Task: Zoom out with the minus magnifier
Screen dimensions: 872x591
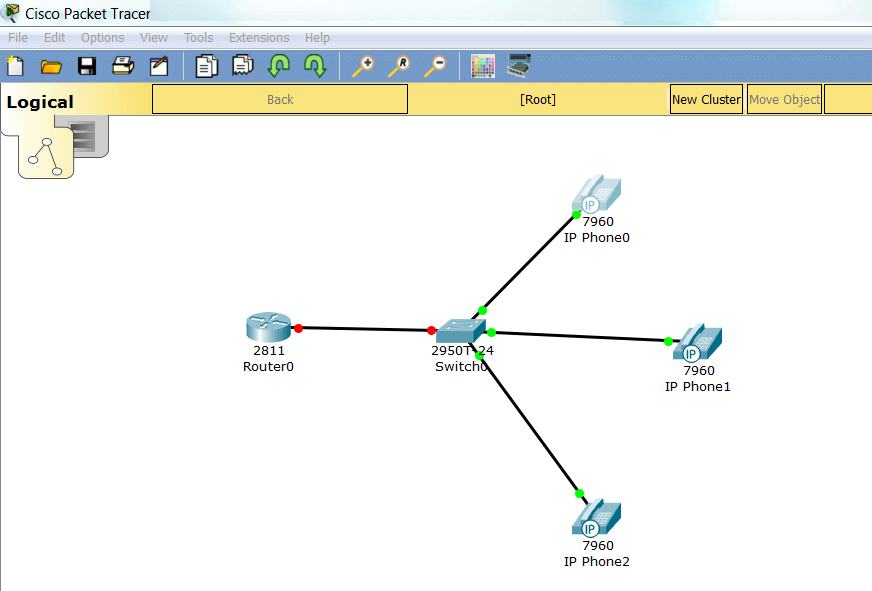Action: point(435,67)
